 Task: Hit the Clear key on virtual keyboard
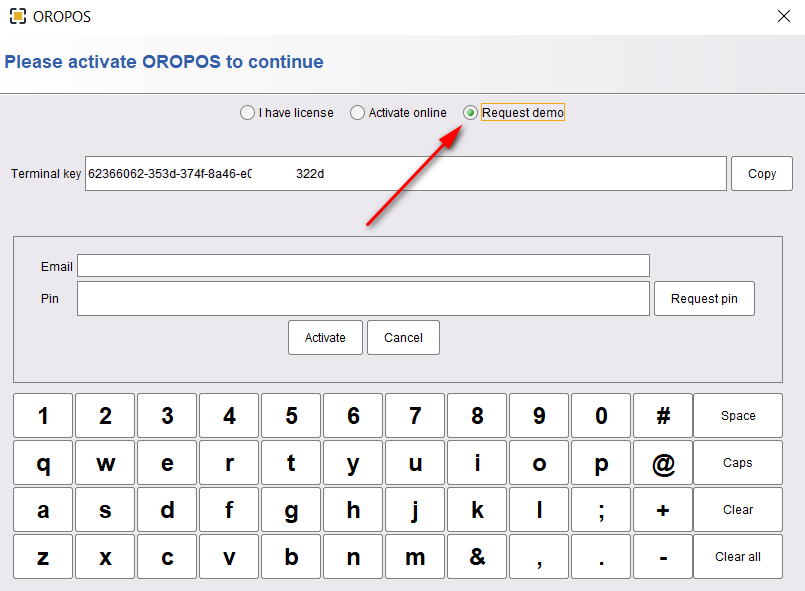[738, 509]
